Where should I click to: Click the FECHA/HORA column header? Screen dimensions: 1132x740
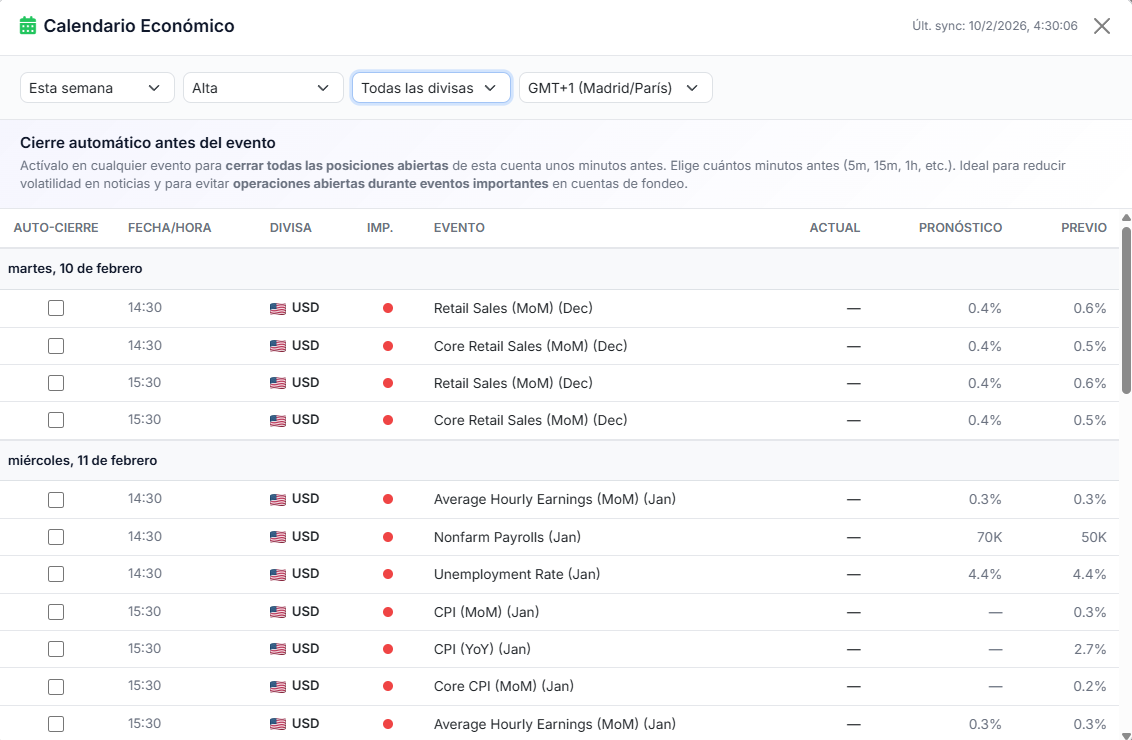coord(169,228)
